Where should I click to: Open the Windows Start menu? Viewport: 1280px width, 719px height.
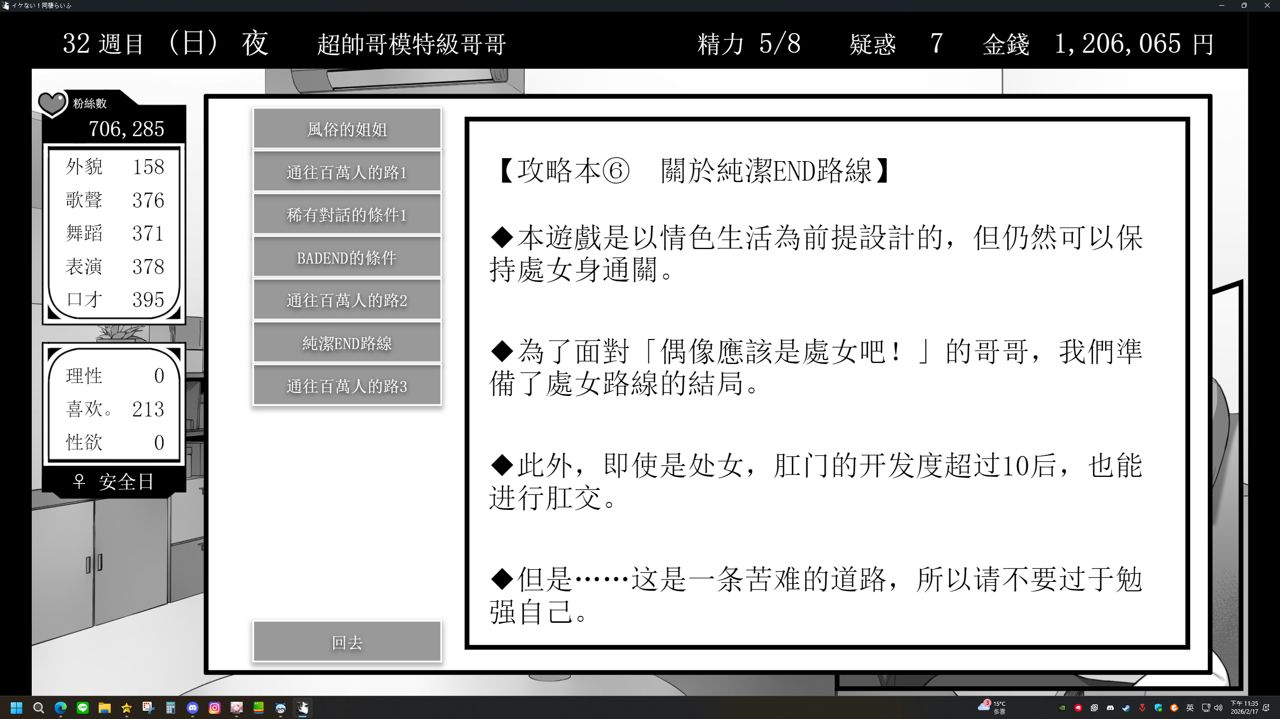pyautogui.click(x=16, y=708)
